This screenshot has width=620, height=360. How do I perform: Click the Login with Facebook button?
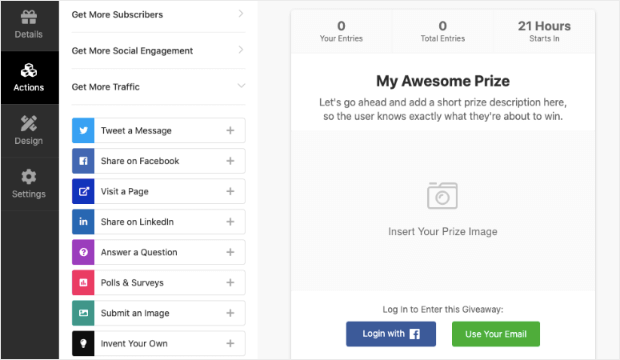[x=391, y=334]
